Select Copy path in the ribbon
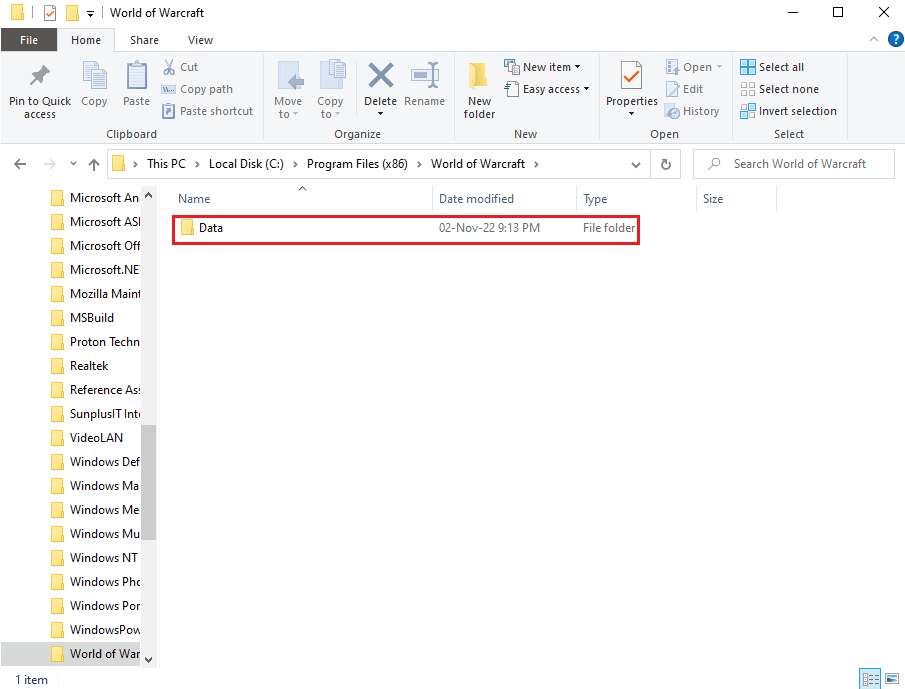Viewport: 905px width, 689px height. point(197,89)
